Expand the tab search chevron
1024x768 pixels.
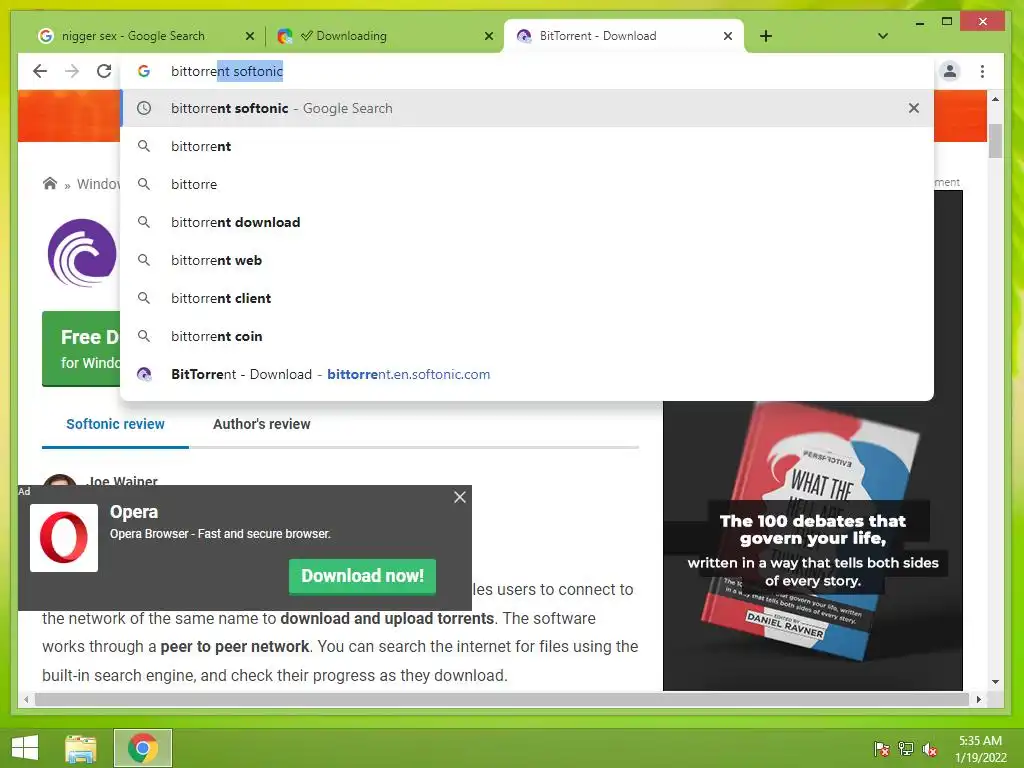tap(882, 36)
